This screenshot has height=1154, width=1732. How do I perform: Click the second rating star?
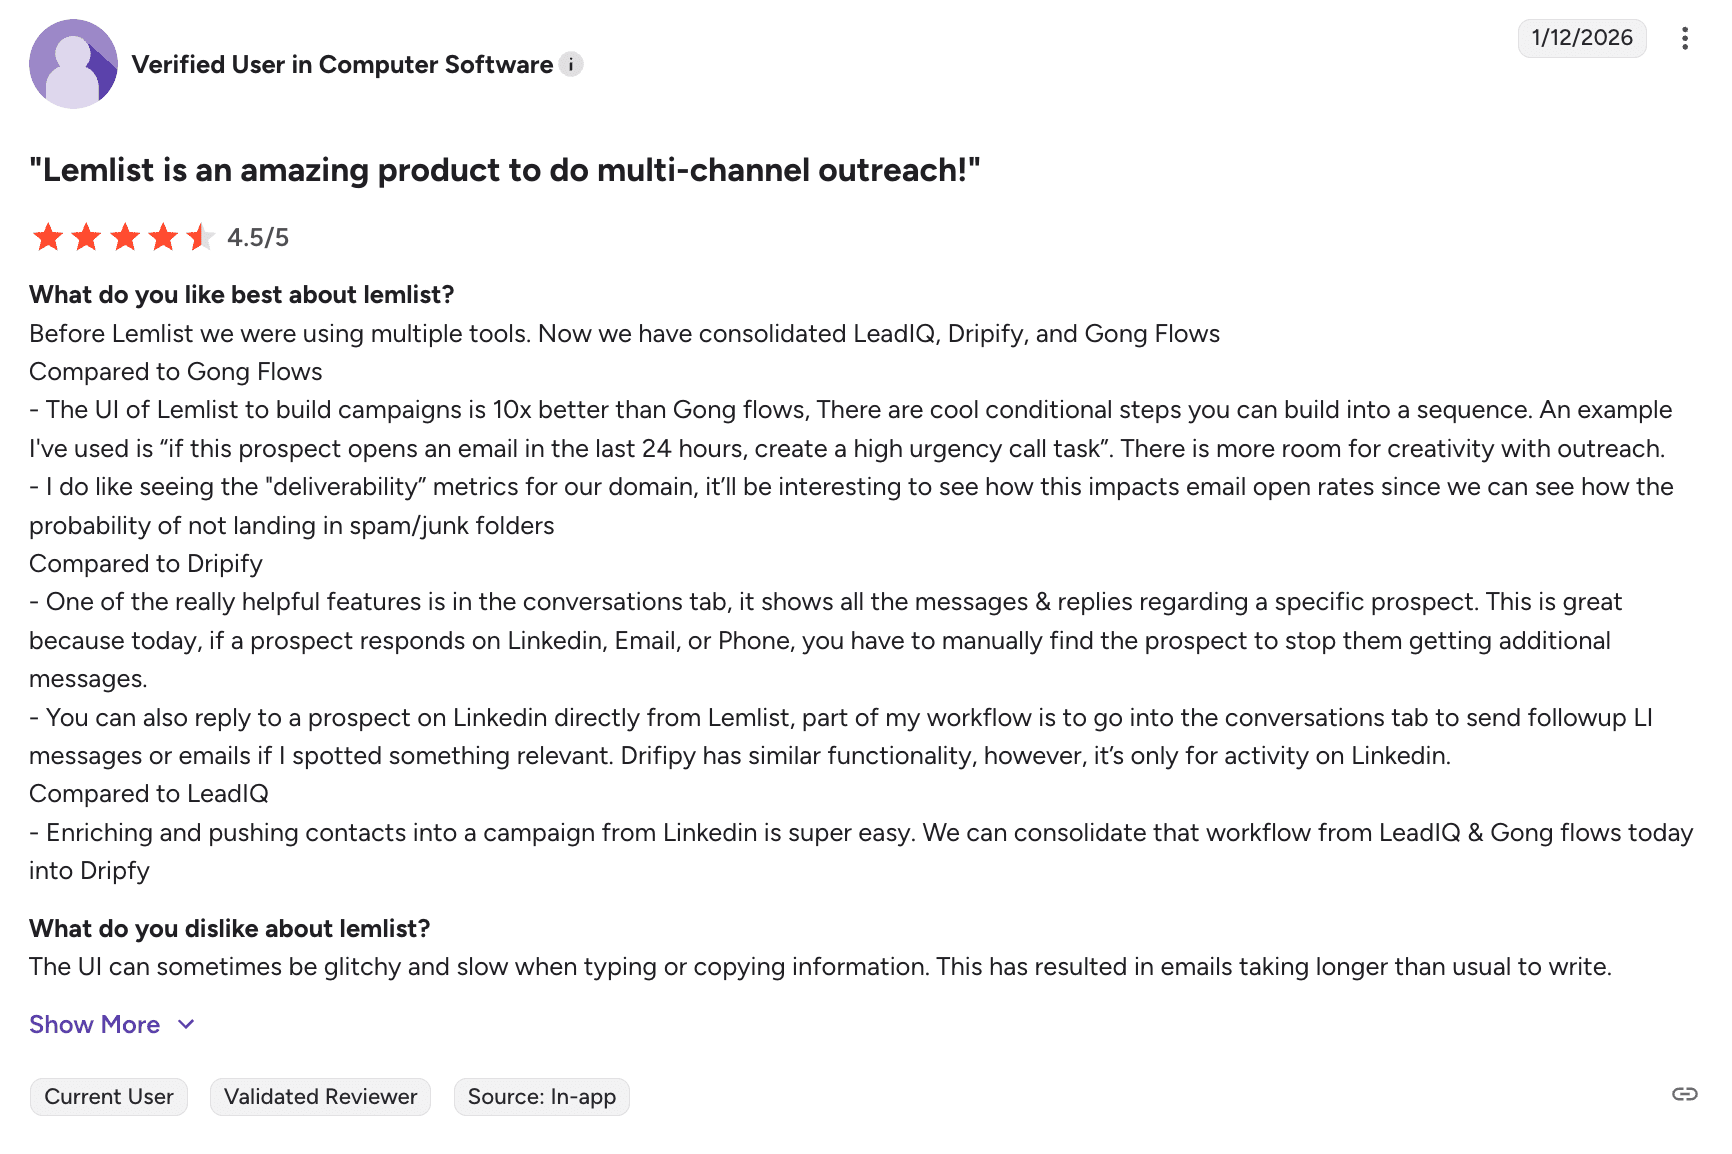(x=86, y=238)
